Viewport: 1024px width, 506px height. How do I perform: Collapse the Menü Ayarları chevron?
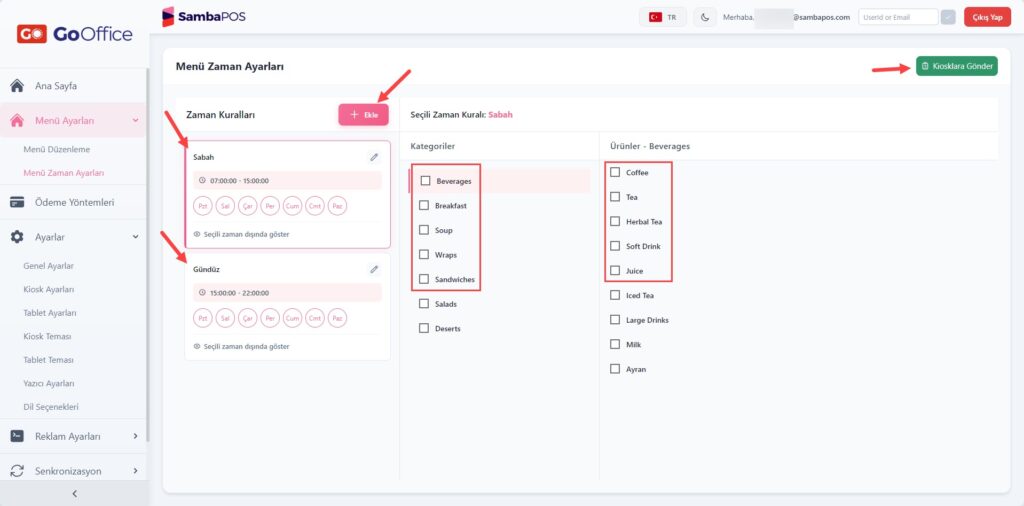tap(135, 120)
